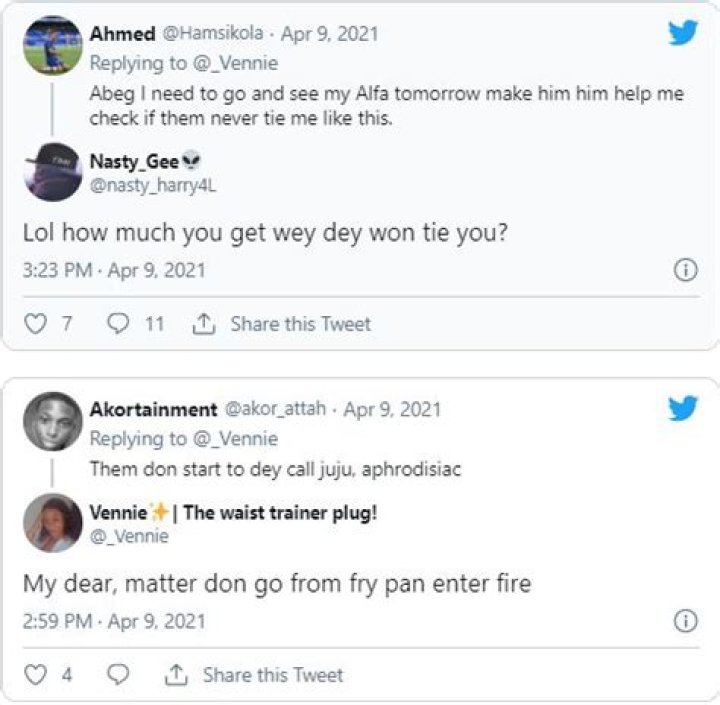
Task: Click Twitter bird logo on Ahmed's tweet
Action: tap(683, 33)
